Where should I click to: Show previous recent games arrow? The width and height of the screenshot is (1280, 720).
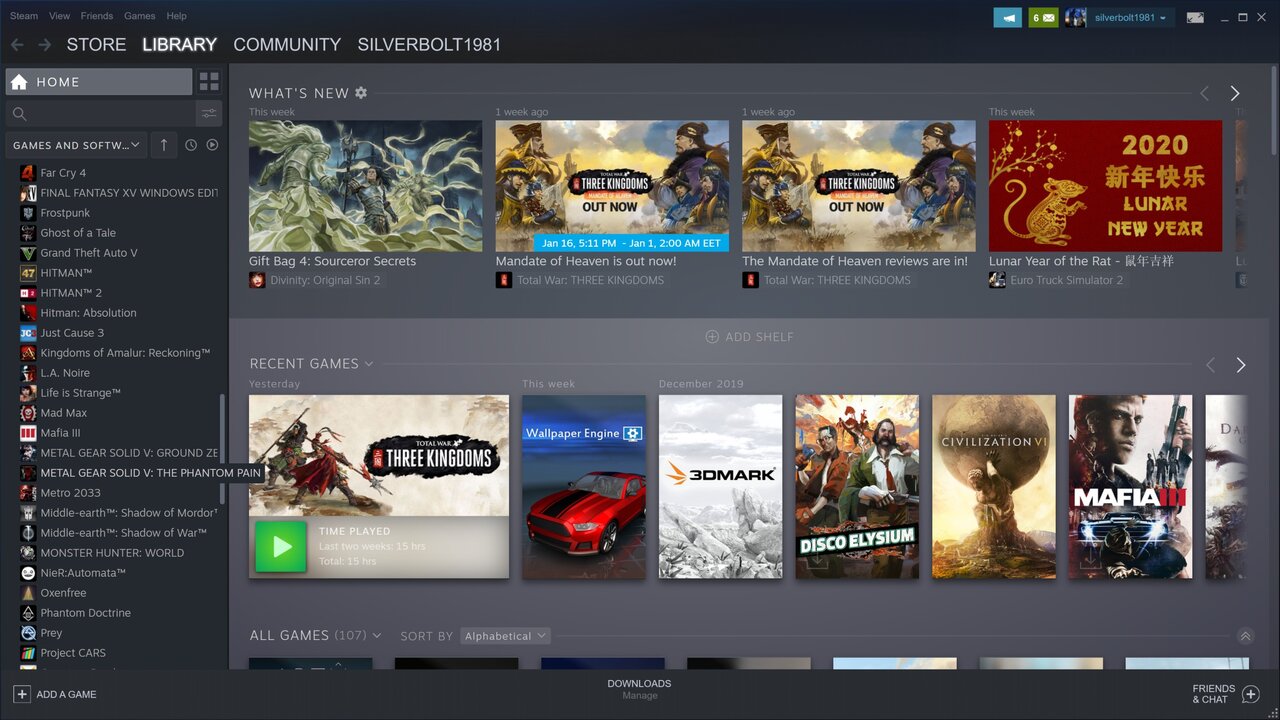[1210, 365]
